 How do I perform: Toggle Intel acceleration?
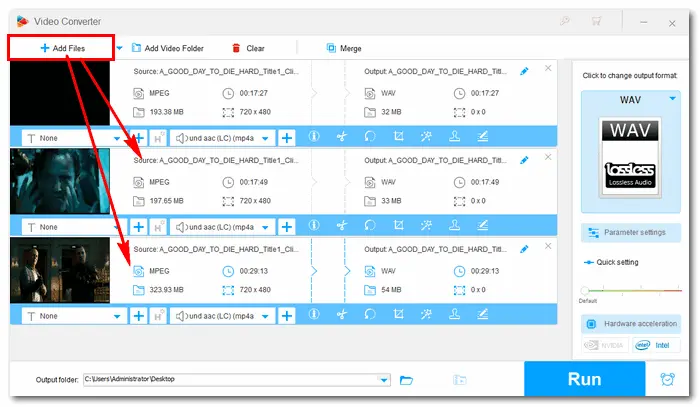(x=658, y=346)
